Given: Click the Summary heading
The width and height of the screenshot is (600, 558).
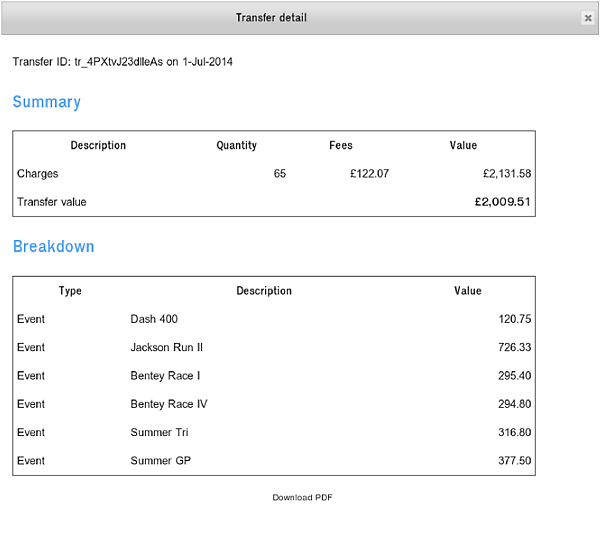Looking at the screenshot, I should point(46,102).
